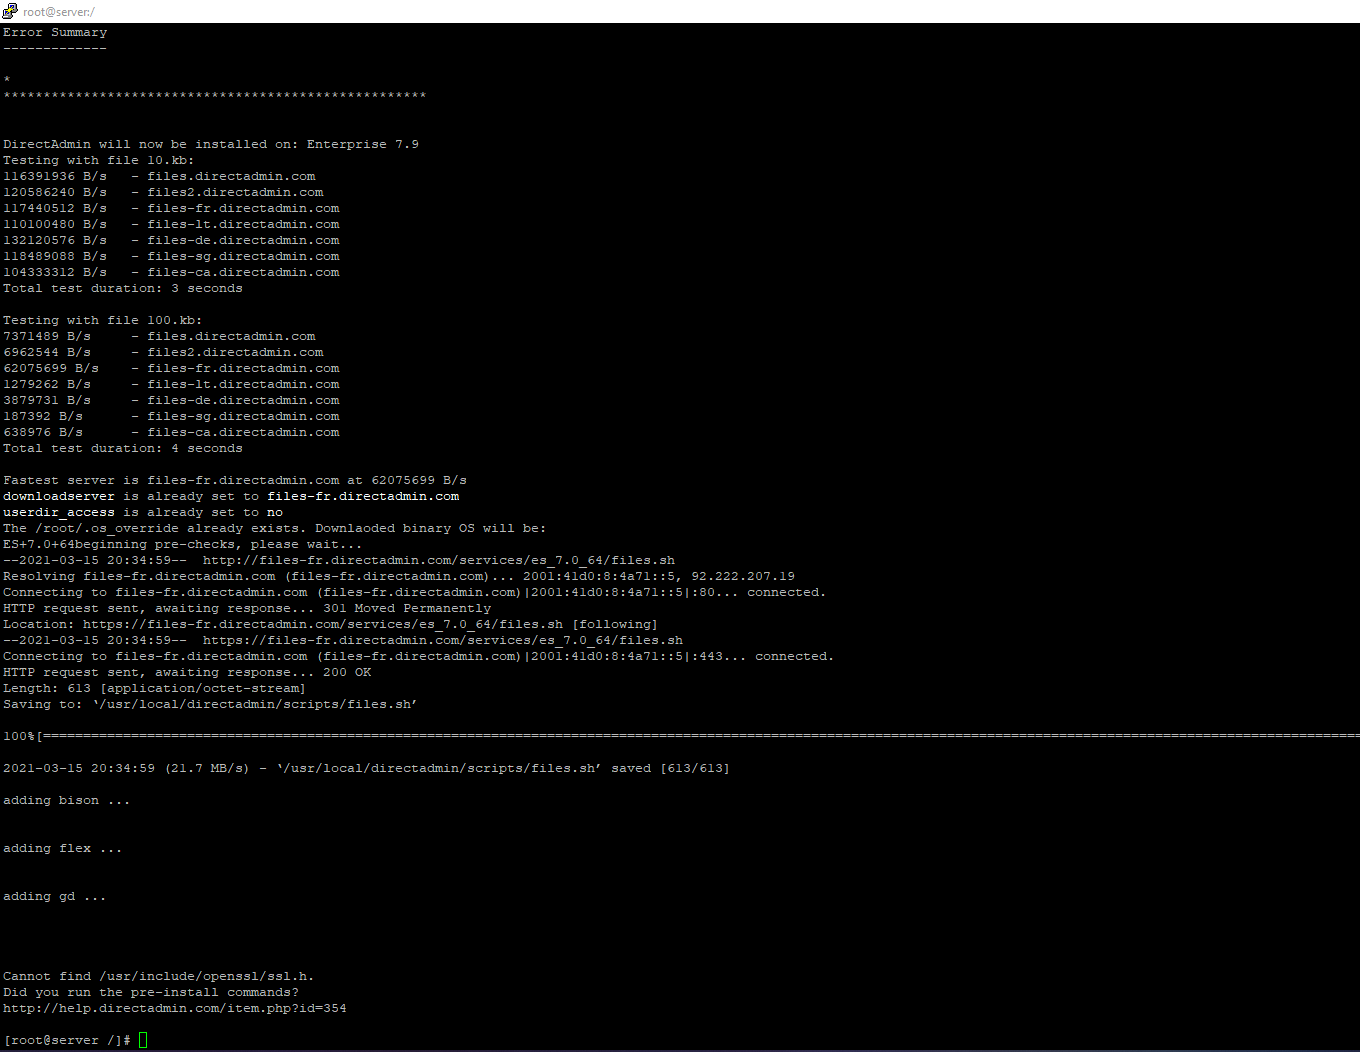The image size is (1360, 1052).
Task: Click the green cursor at the shell prompt
Action: (143, 1040)
